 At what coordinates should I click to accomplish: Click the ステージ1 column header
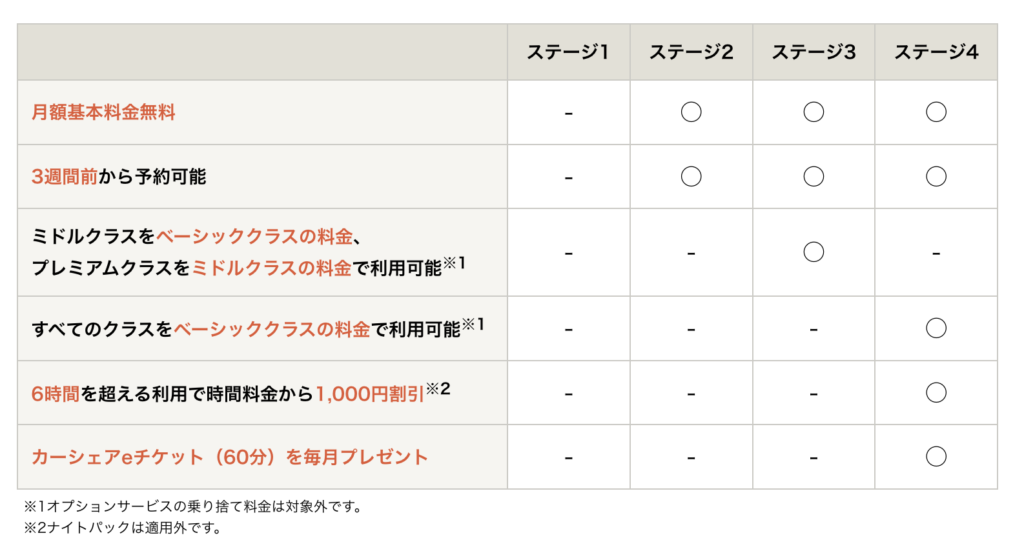[568, 52]
